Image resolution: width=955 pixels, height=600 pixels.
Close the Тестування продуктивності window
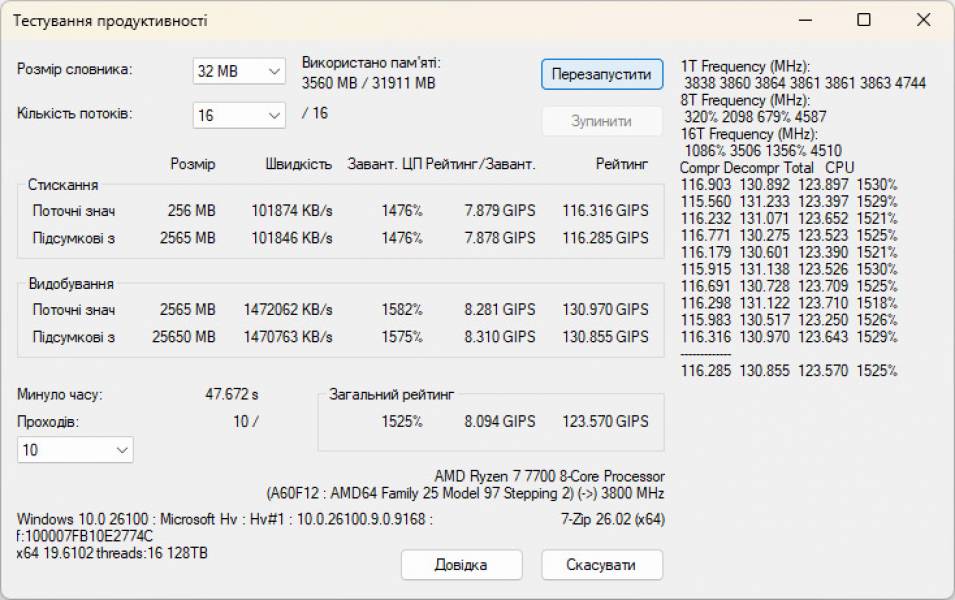(x=923, y=20)
